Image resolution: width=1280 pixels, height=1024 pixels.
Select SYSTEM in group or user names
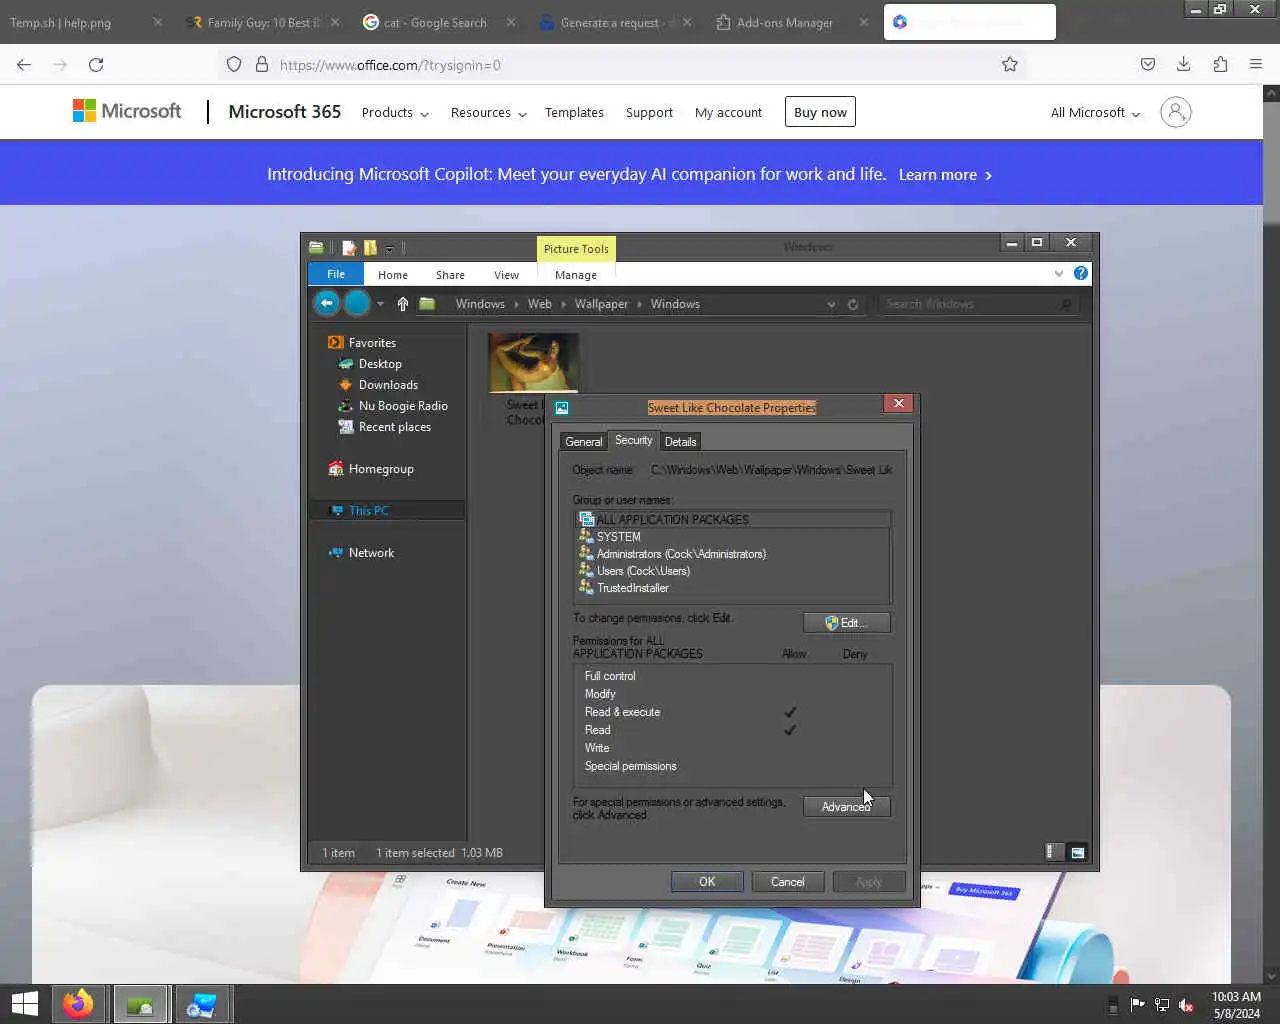(733, 536)
